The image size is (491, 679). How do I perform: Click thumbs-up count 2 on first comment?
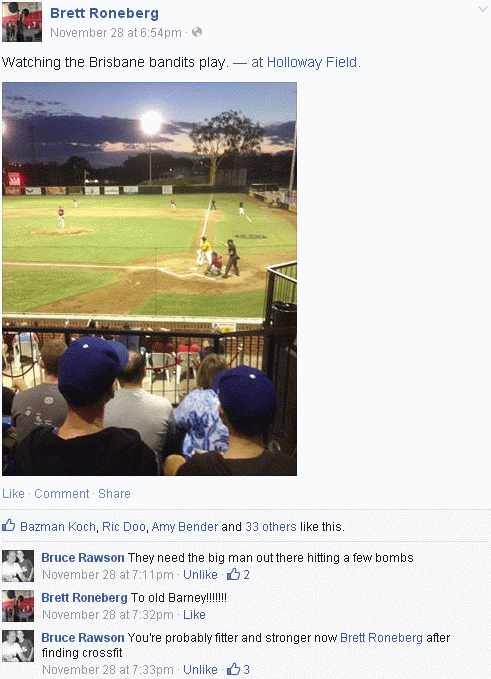pyautogui.click(x=238, y=575)
